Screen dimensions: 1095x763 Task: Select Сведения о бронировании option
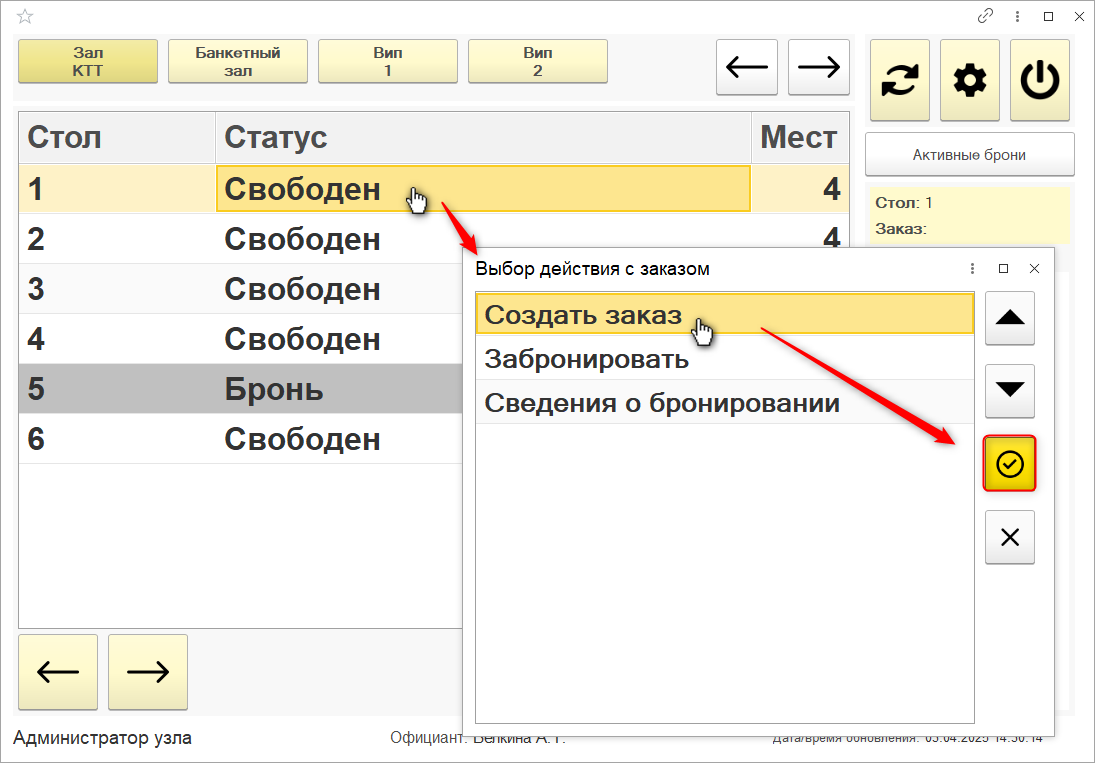(x=662, y=404)
